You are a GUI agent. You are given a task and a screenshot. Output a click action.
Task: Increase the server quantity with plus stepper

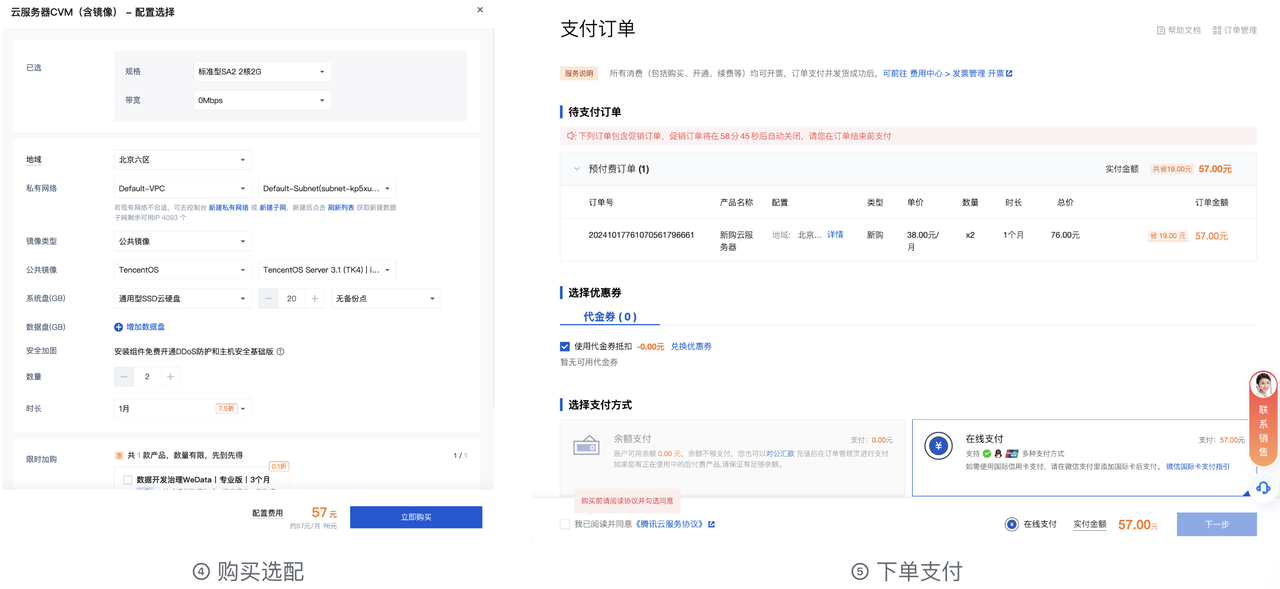pyautogui.click(x=171, y=377)
